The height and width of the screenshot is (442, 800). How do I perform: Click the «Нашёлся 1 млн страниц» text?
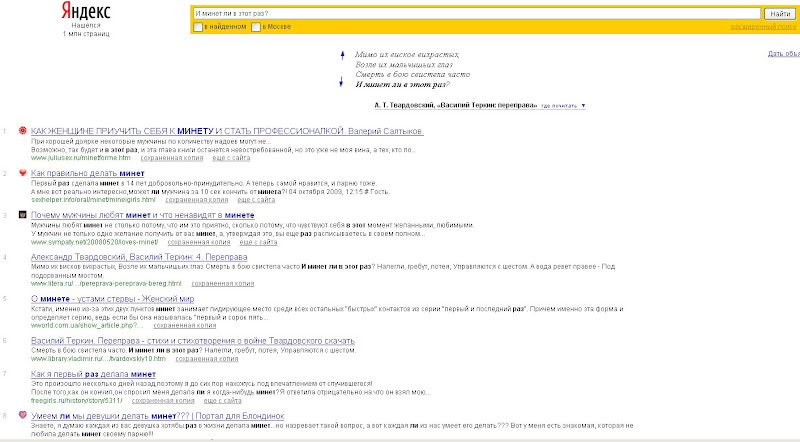click(86, 30)
